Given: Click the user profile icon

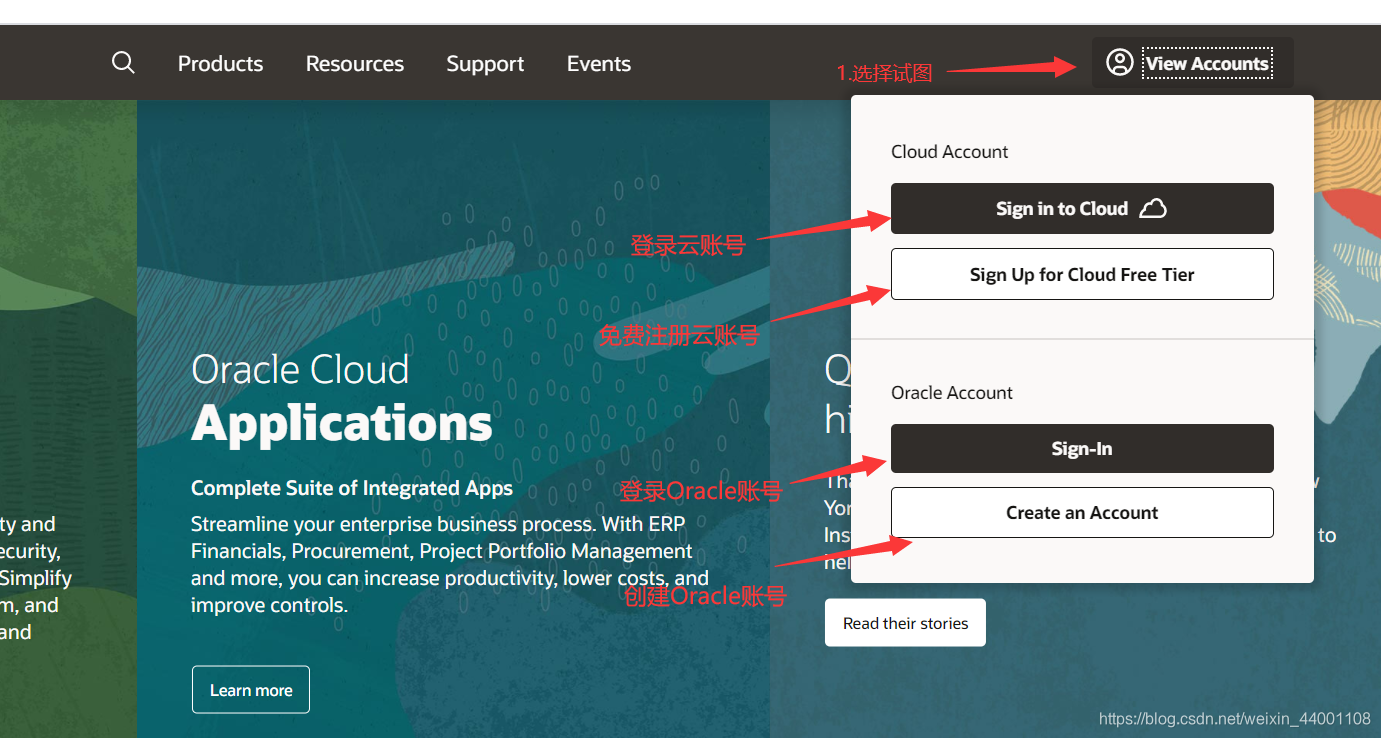Looking at the screenshot, I should (x=1119, y=63).
